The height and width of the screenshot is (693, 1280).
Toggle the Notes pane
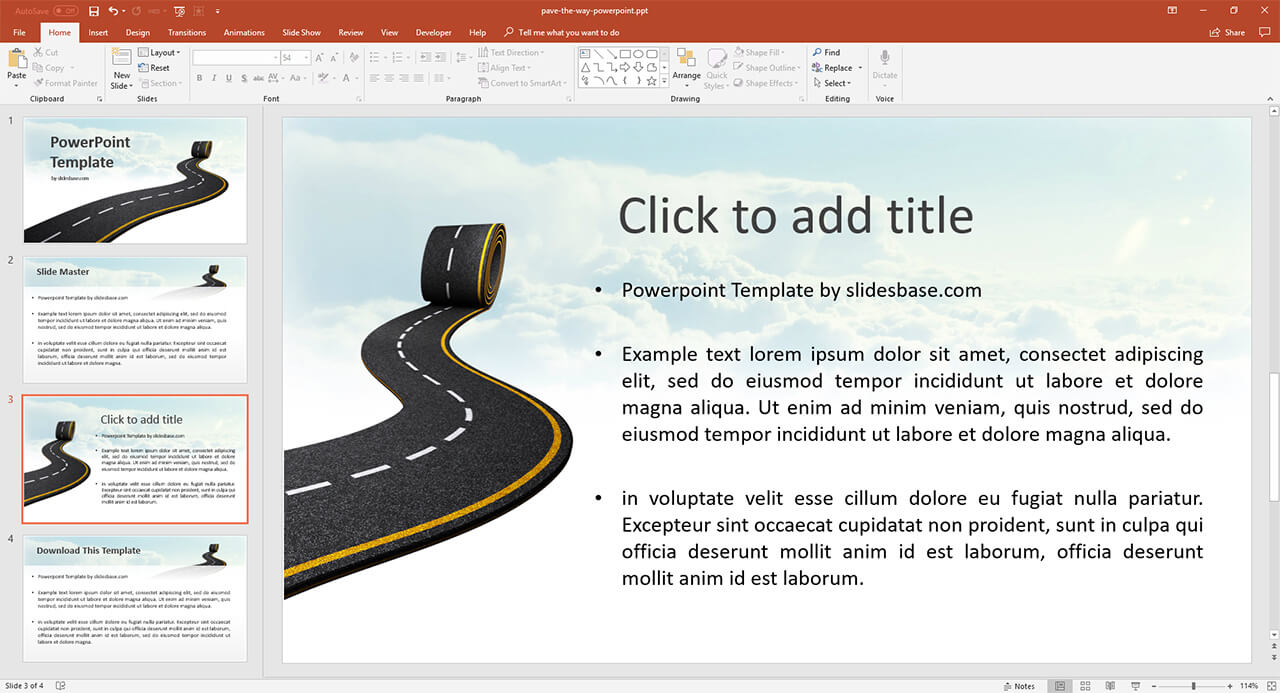[1019, 686]
